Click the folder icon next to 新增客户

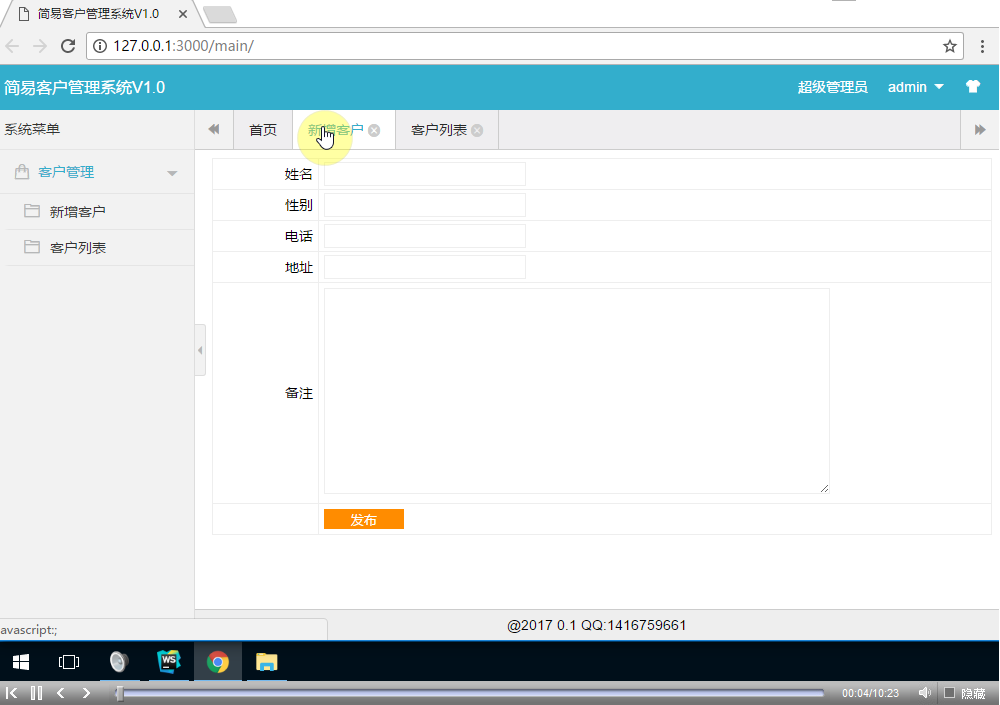point(31,211)
